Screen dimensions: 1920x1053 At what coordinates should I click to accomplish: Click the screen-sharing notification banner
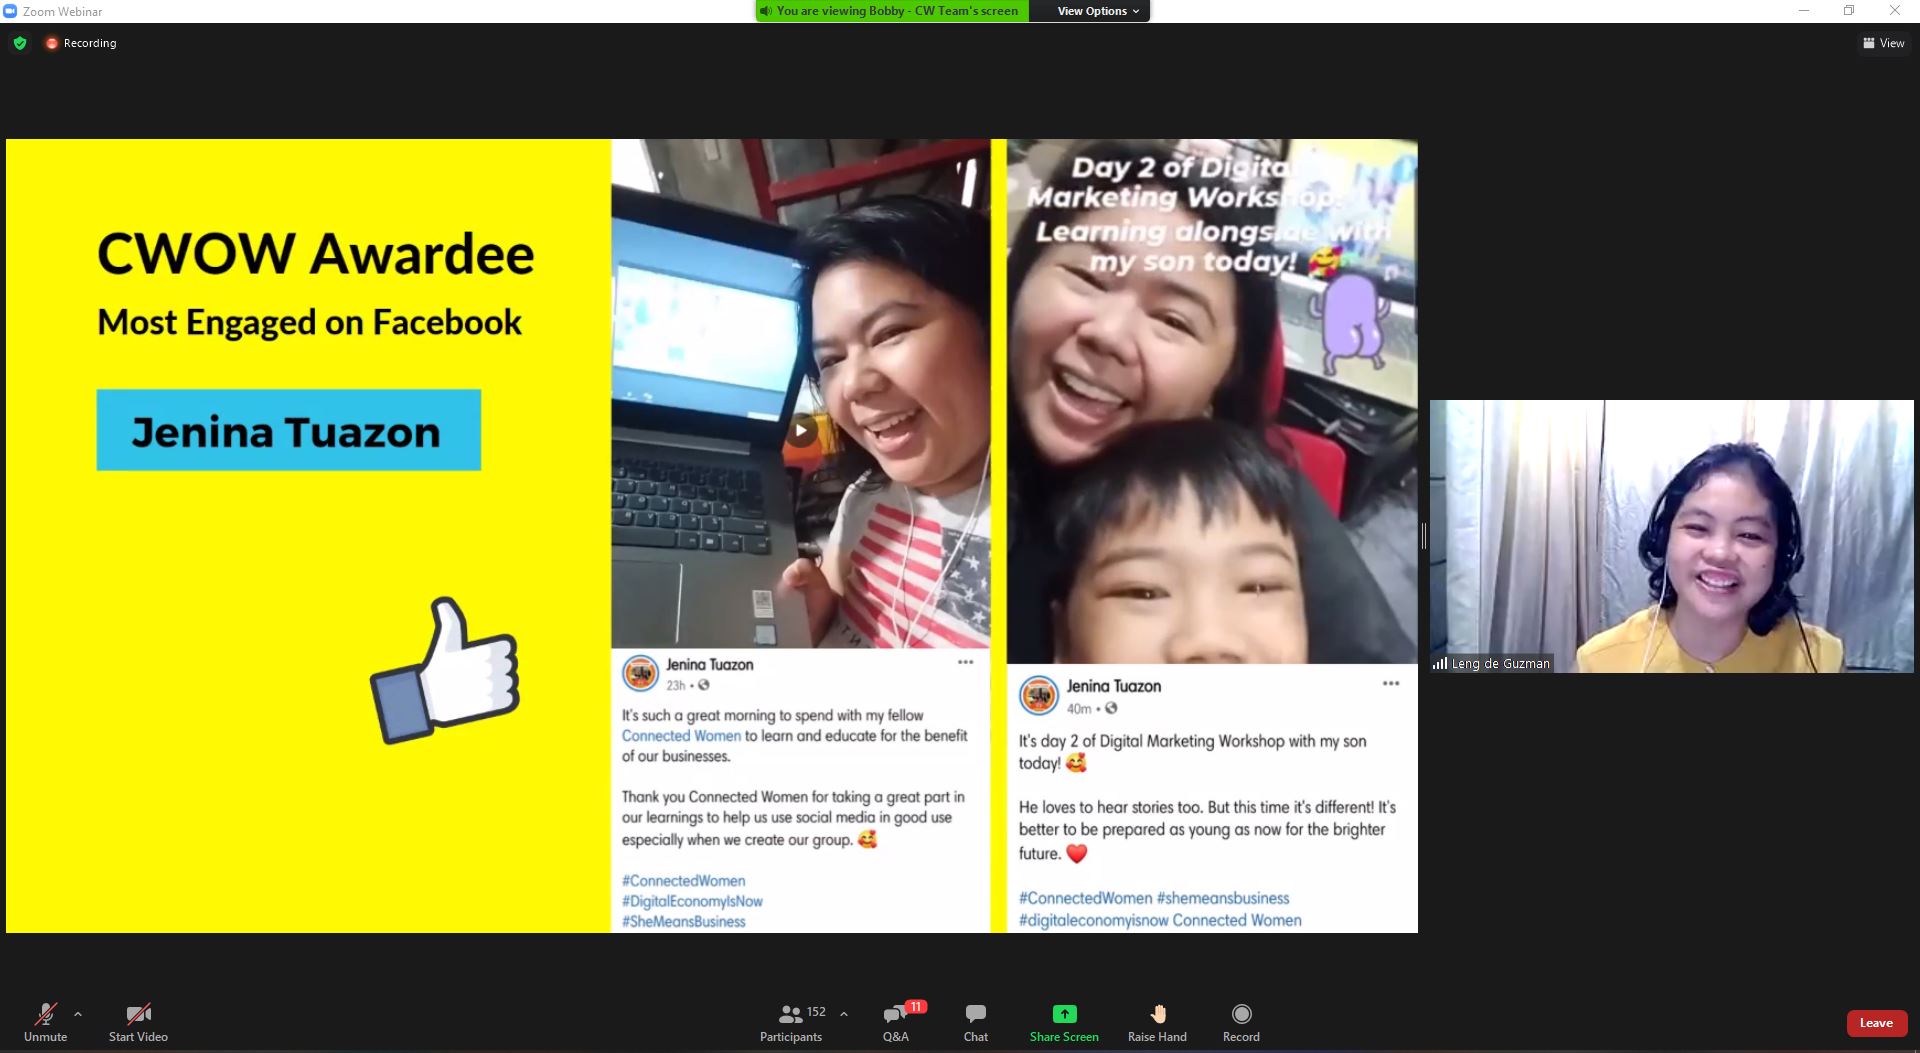tap(892, 11)
